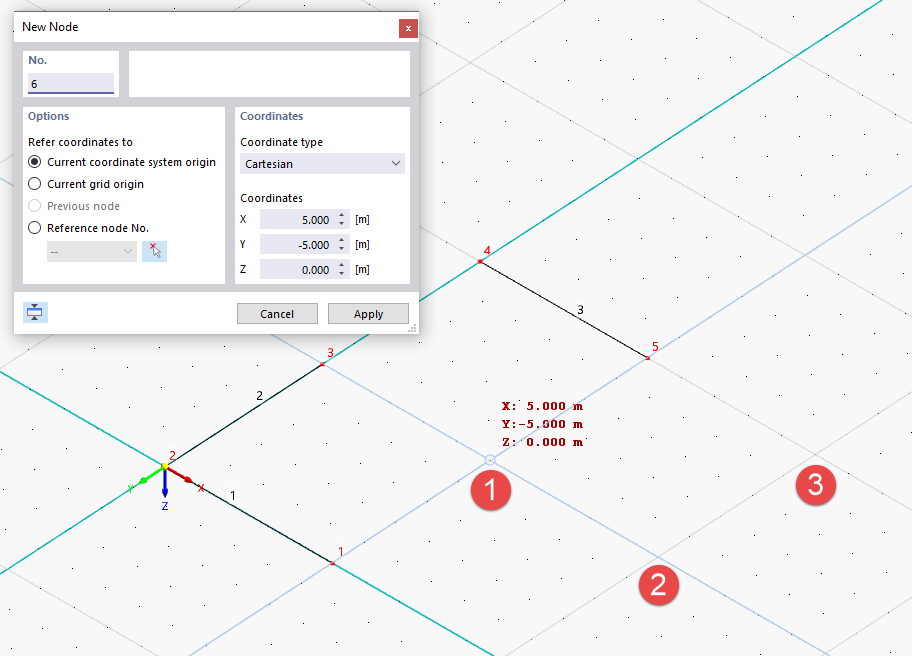Image resolution: width=912 pixels, height=656 pixels.
Task: Click member line 1 in the model
Action: pos(248,514)
